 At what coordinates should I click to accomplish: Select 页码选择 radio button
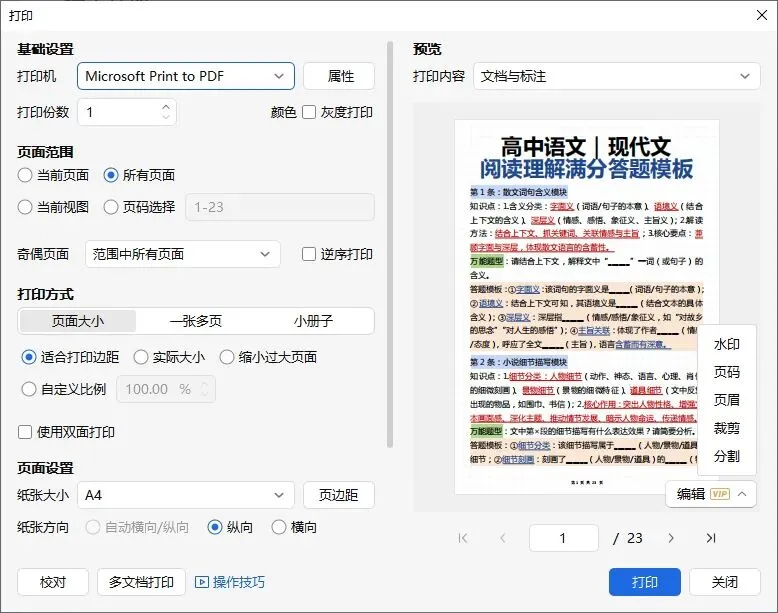pos(111,207)
